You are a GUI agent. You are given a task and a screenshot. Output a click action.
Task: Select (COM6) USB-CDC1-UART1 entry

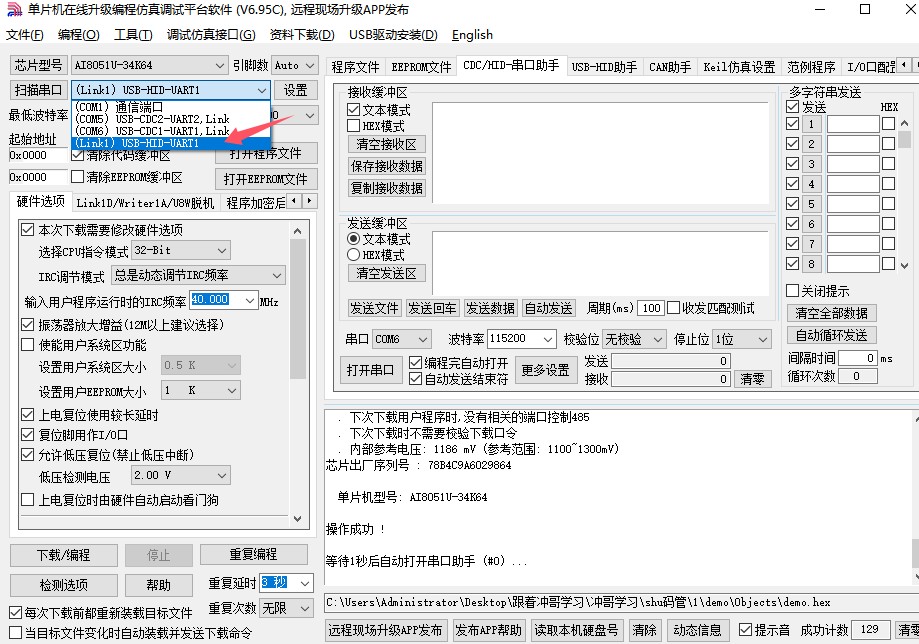coord(171,131)
